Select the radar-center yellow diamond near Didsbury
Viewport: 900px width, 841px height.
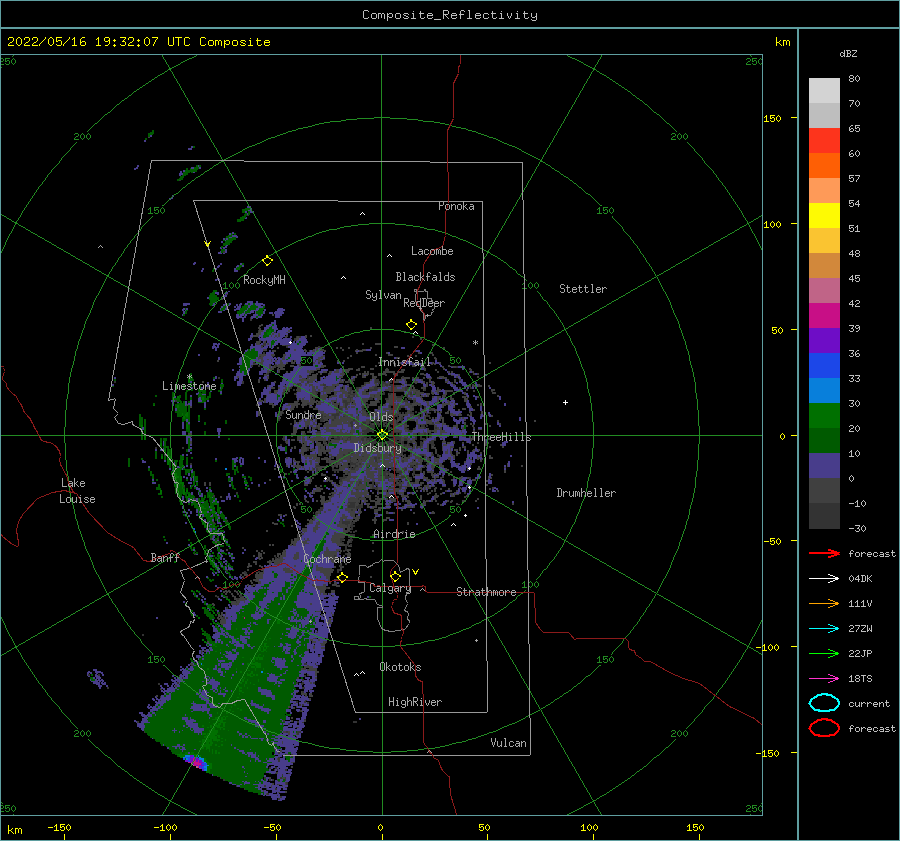tap(382, 435)
